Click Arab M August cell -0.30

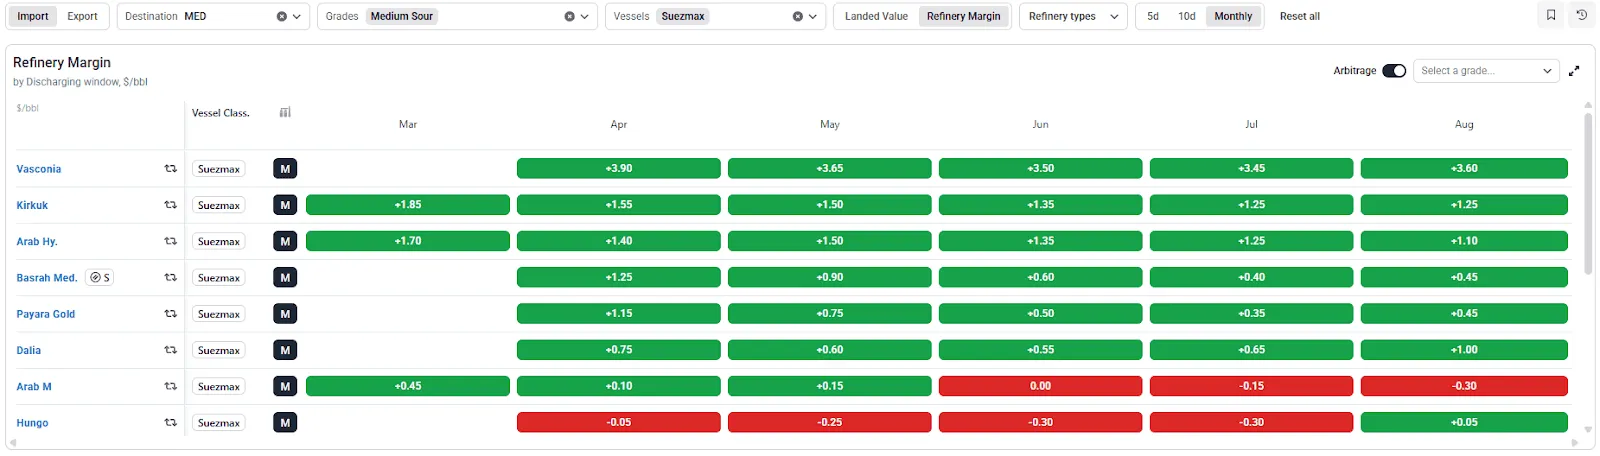click(1464, 386)
